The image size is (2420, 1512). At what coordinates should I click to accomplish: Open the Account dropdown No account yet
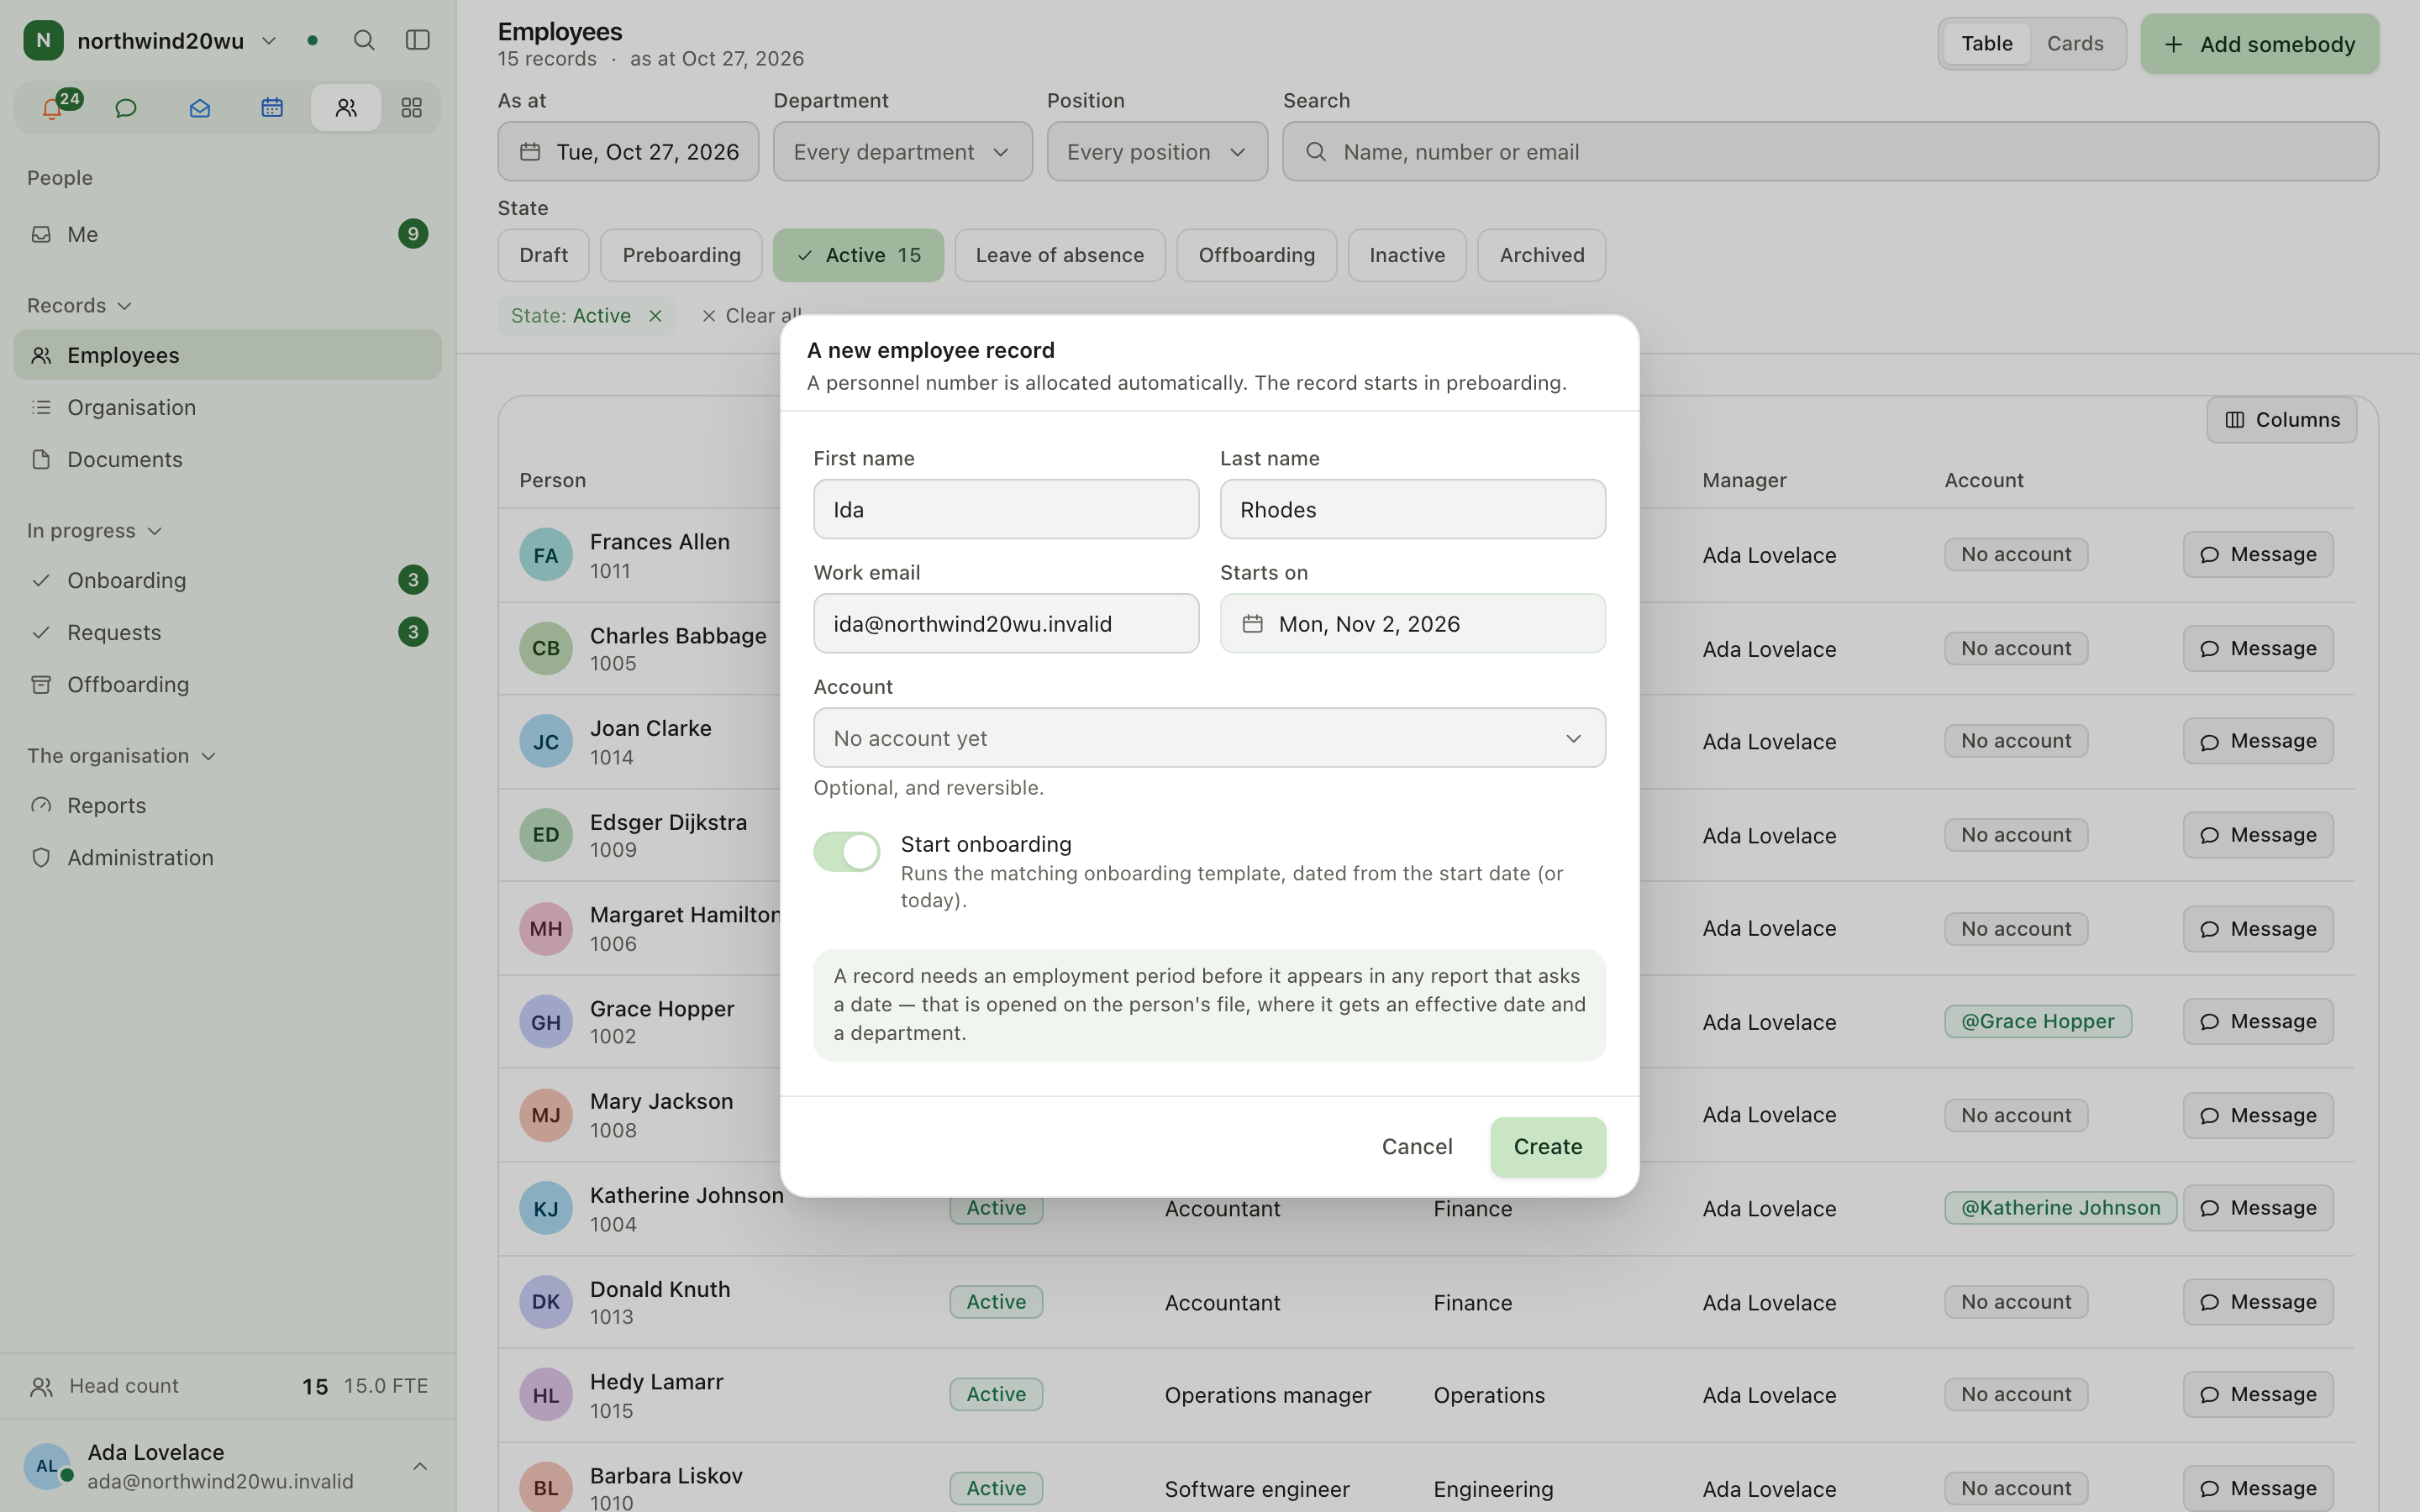point(1209,738)
